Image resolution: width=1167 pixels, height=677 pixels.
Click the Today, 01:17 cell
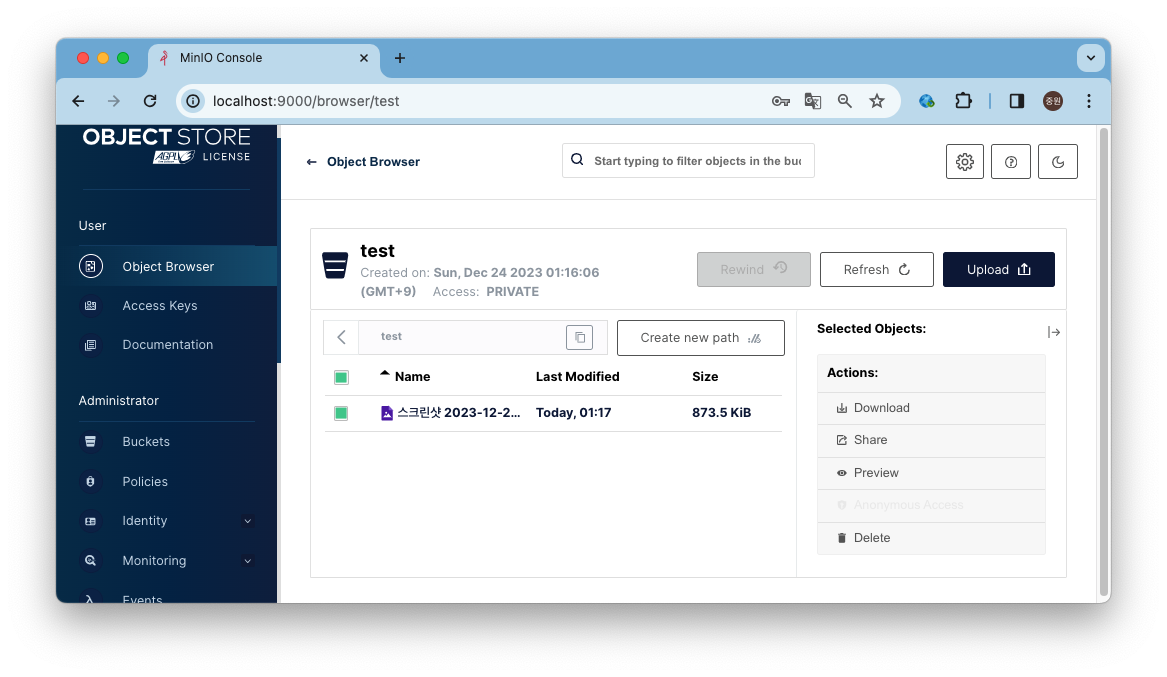click(x=573, y=412)
